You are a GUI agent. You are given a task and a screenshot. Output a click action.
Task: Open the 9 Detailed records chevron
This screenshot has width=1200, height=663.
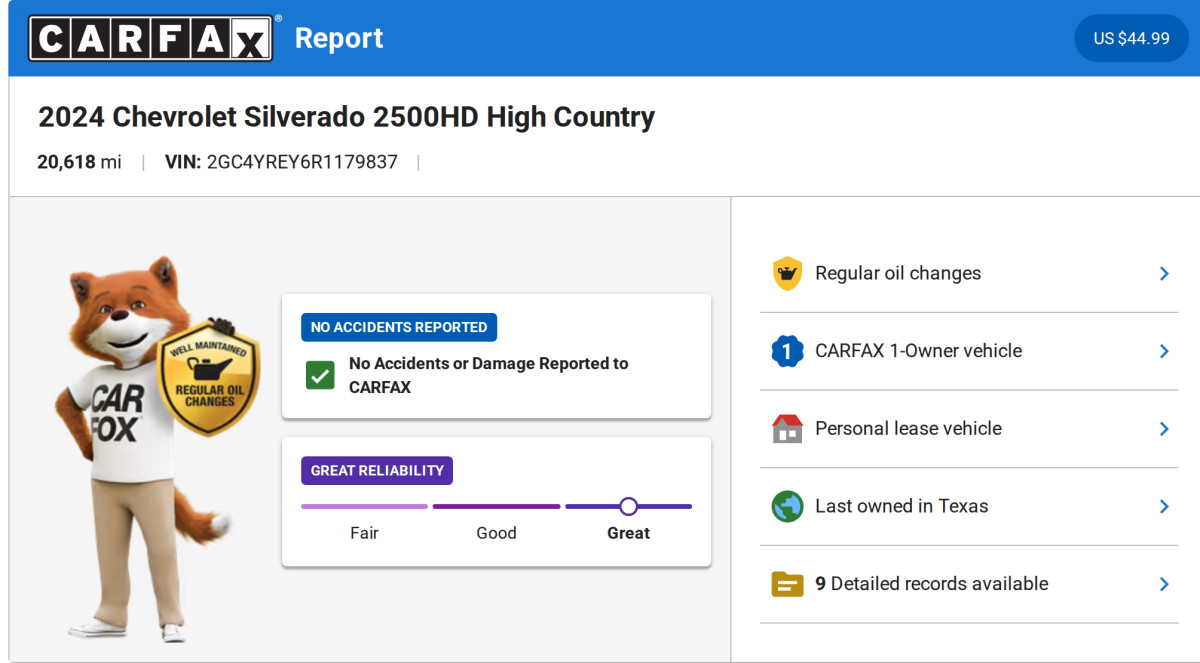point(1164,584)
